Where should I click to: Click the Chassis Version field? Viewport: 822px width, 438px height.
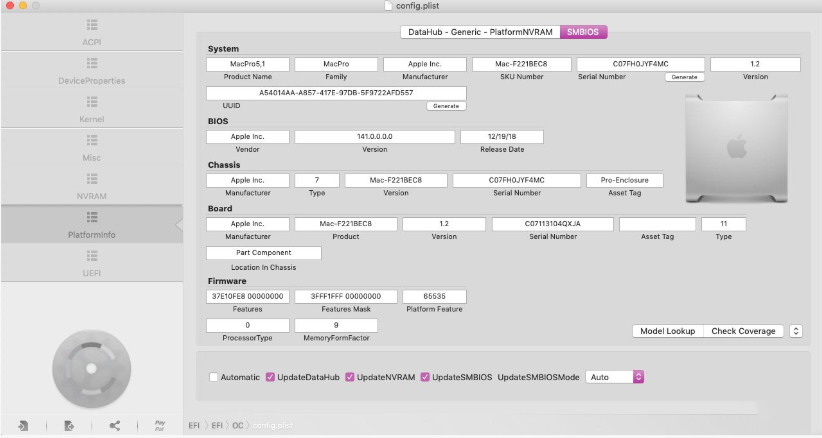click(x=396, y=180)
